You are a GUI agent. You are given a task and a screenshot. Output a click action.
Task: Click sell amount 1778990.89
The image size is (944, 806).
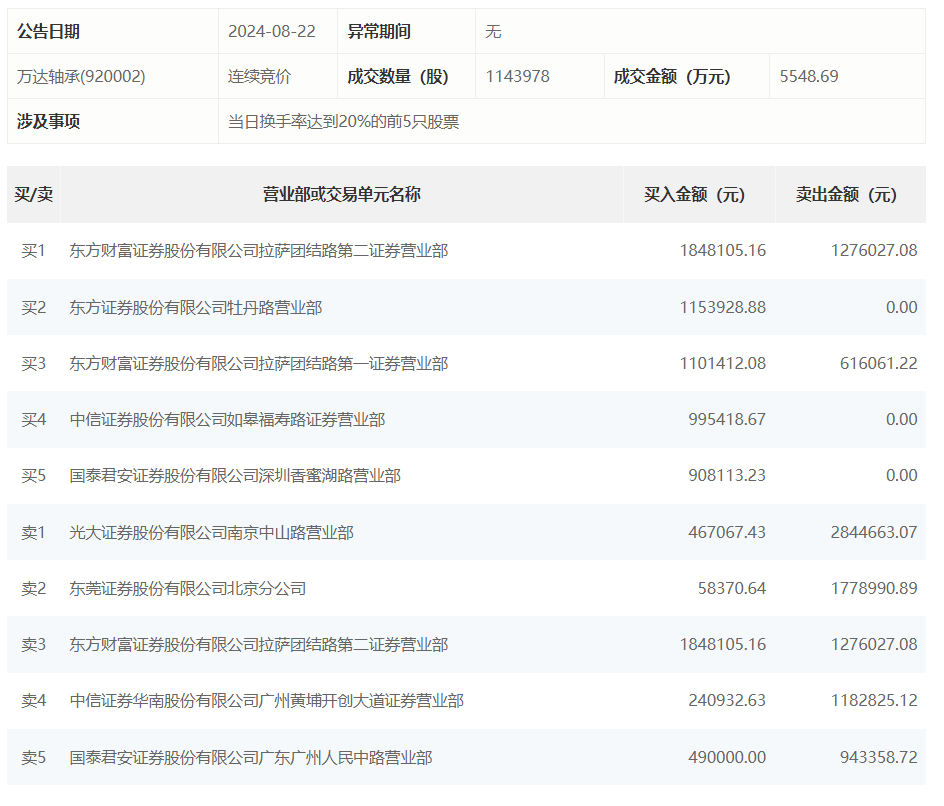pyautogui.click(x=874, y=588)
